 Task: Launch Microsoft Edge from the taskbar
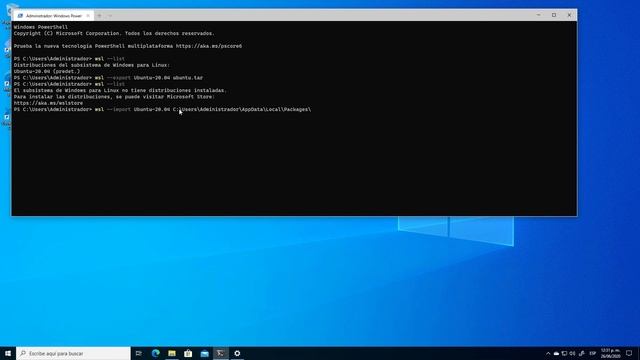pos(156,353)
